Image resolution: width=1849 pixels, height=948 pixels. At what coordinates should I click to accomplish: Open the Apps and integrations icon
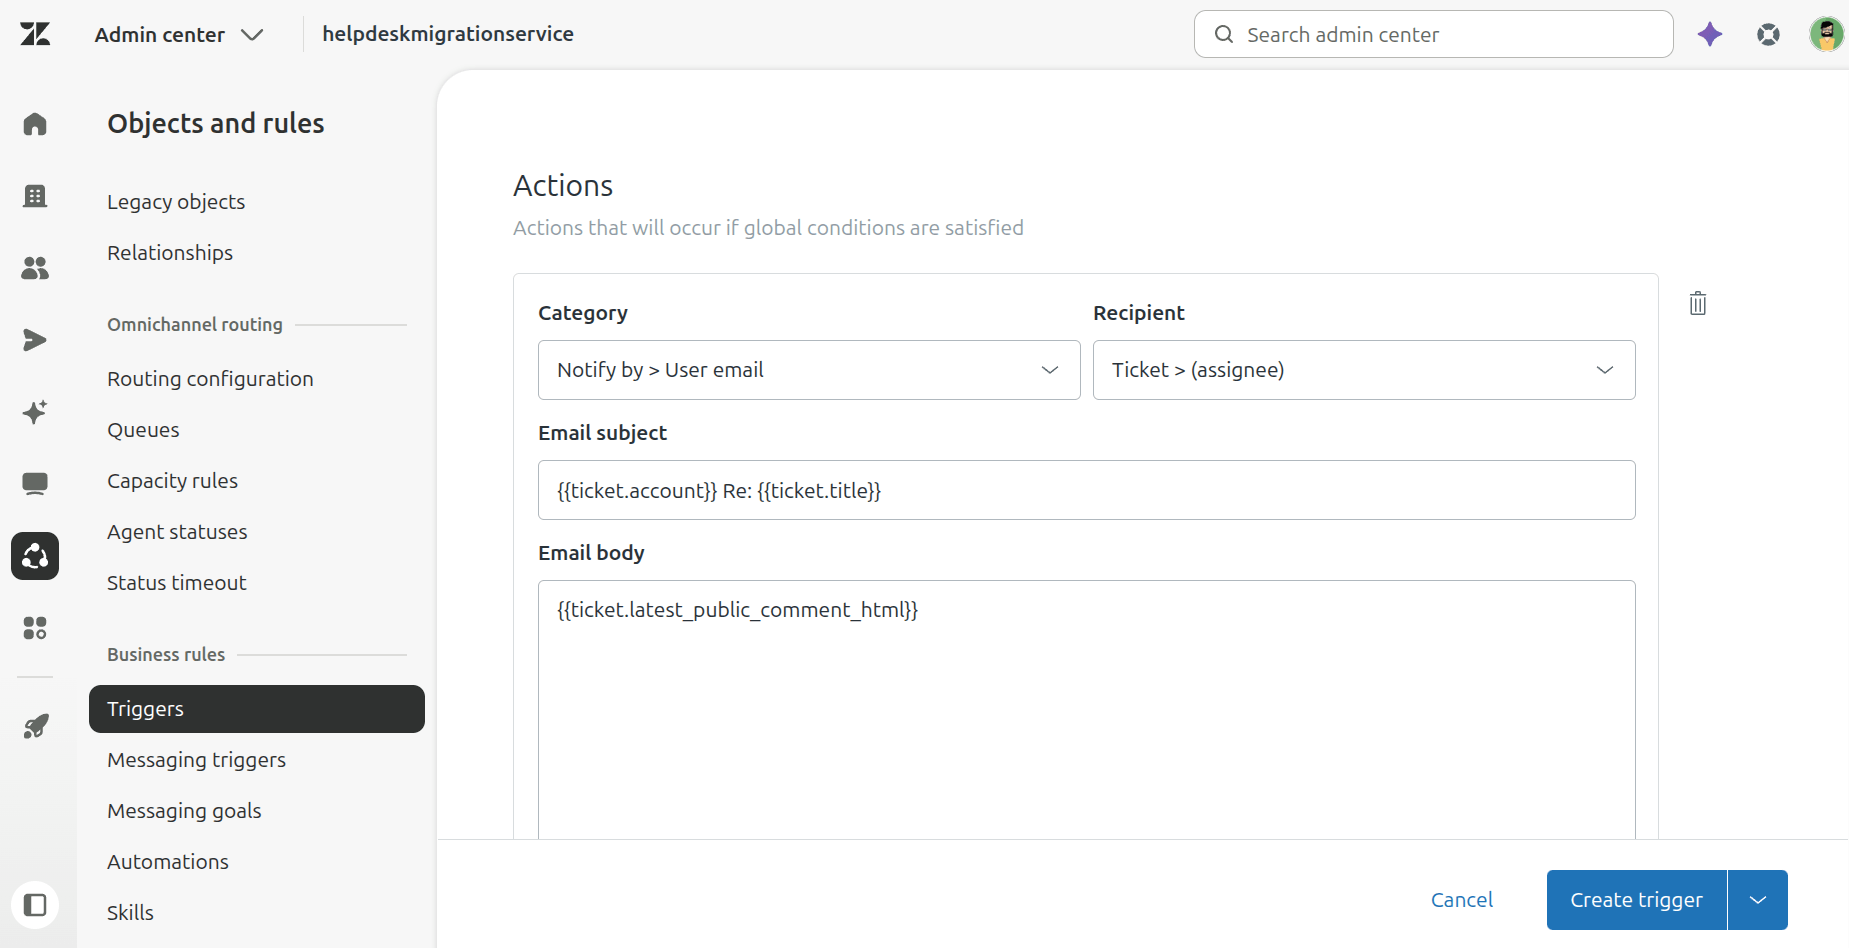pos(35,628)
